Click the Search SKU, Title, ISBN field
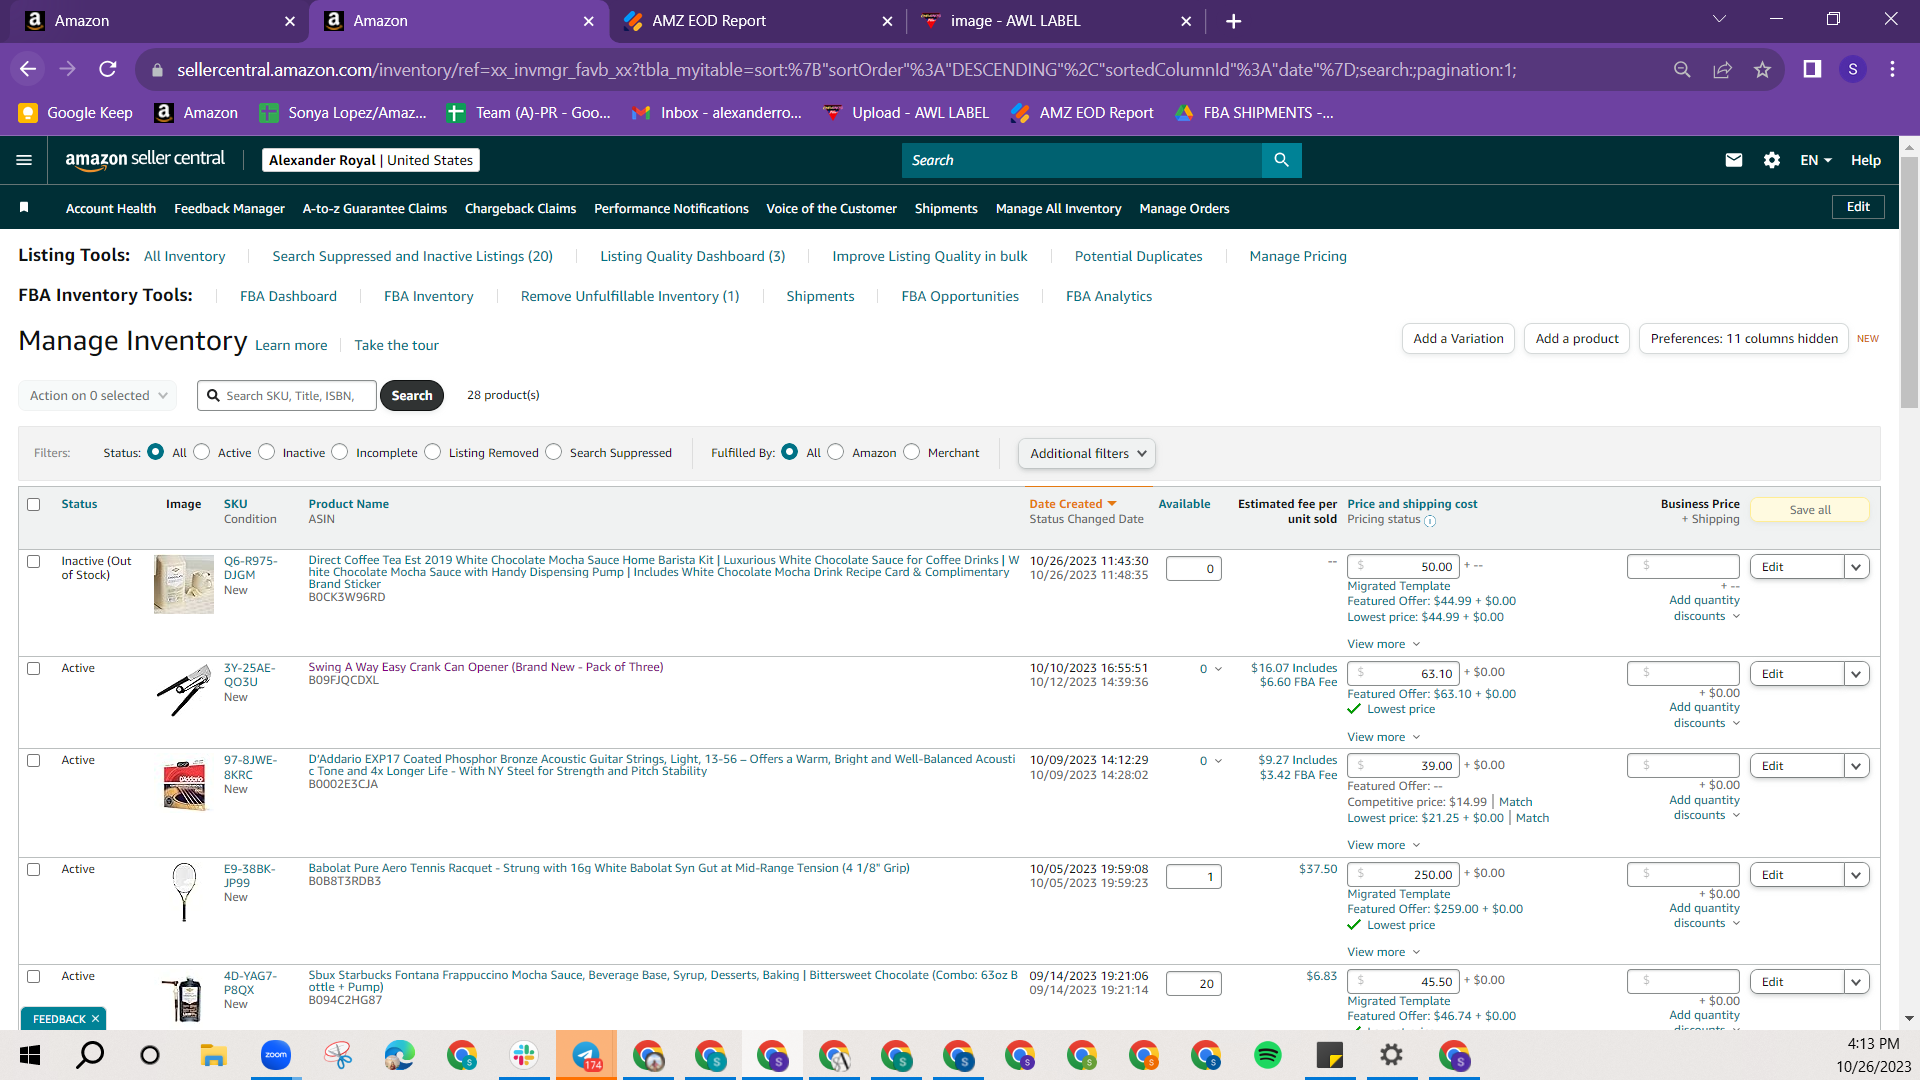 [x=287, y=395]
